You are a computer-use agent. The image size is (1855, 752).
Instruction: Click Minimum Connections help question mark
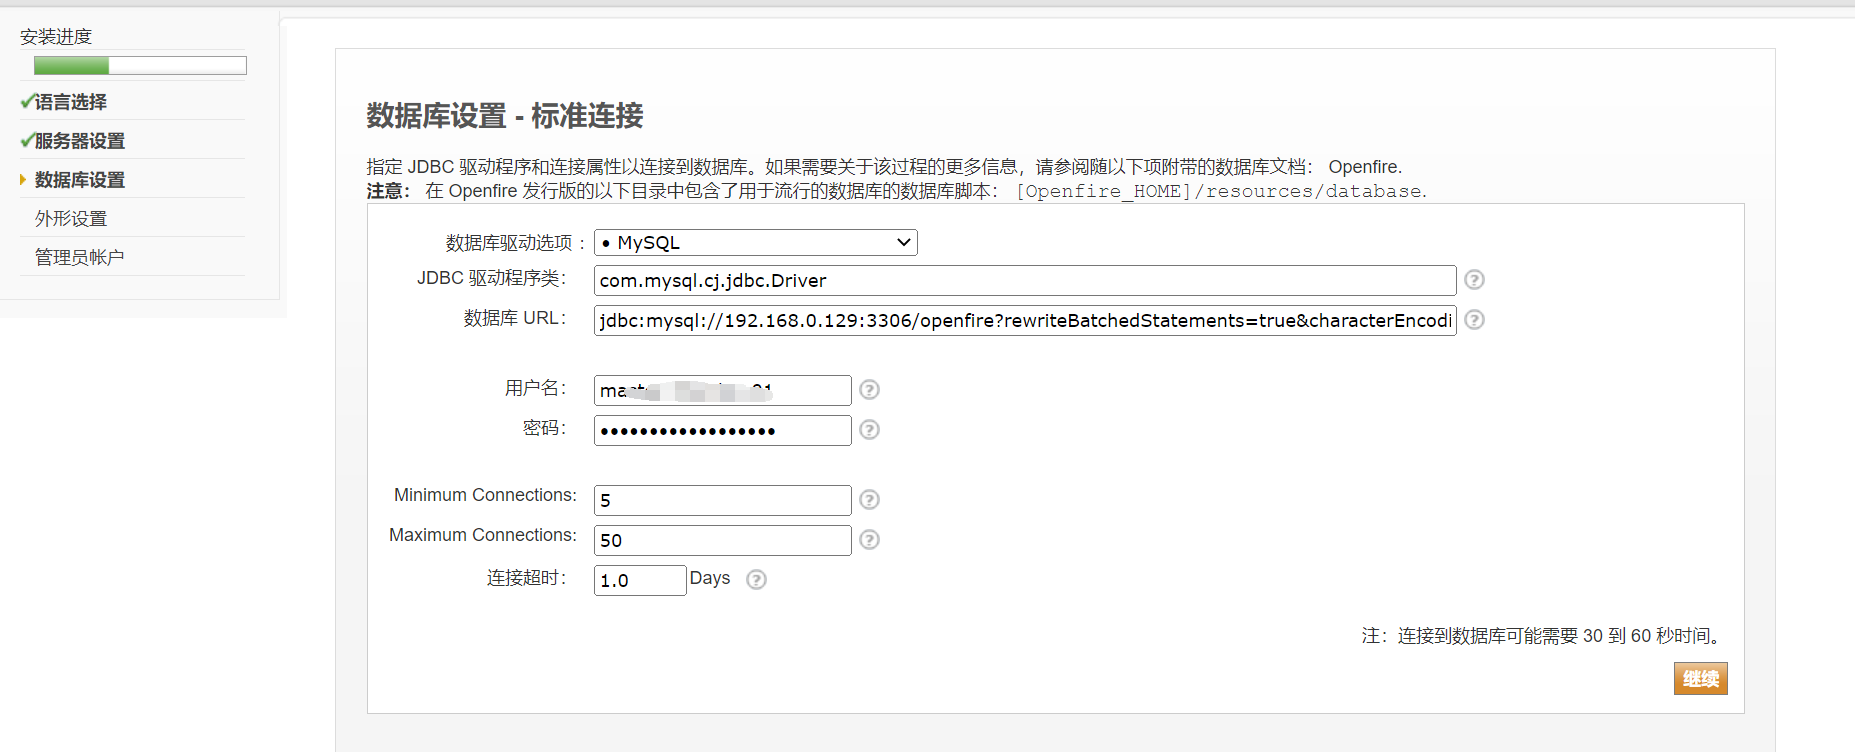[x=869, y=500]
